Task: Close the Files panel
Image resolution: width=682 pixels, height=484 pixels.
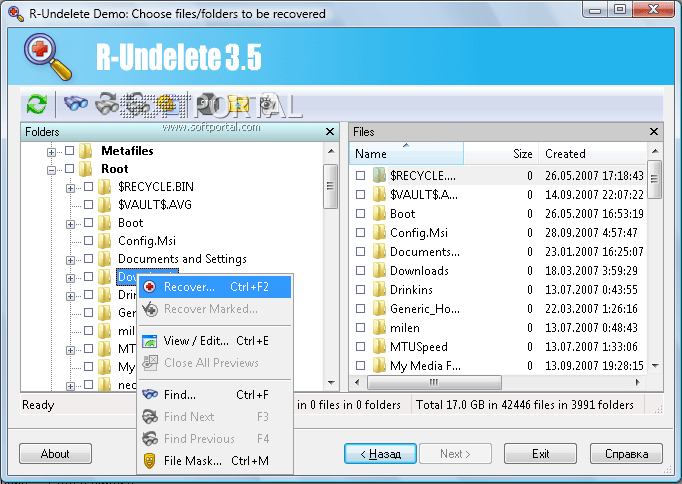Action: tap(654, 132)
